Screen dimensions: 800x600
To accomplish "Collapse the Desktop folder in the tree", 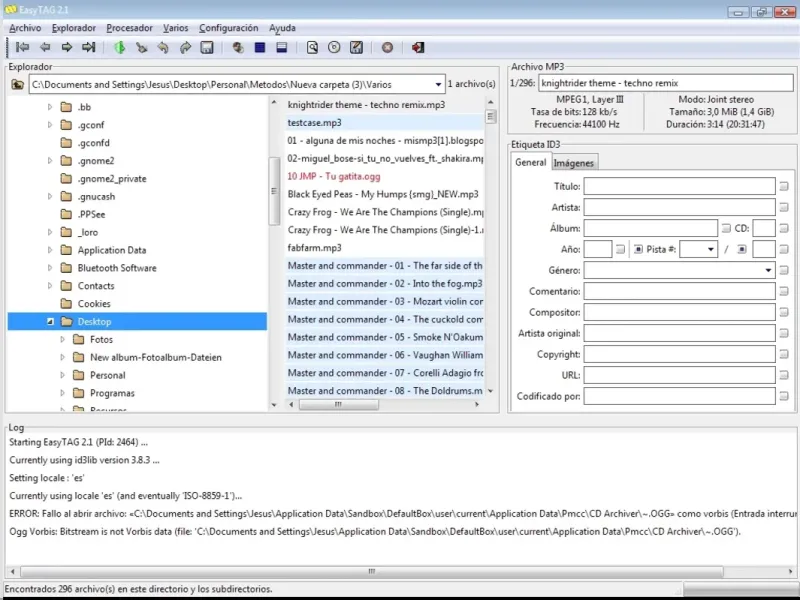I will [x=50, y=322].
